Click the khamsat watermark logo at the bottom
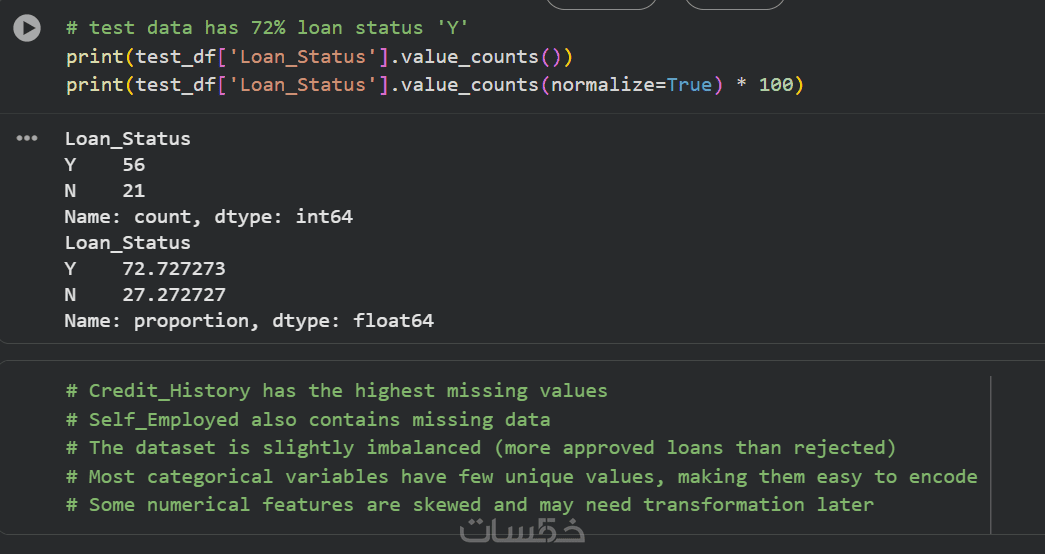This screenshot has height=554, width=1045. [522, 528]
